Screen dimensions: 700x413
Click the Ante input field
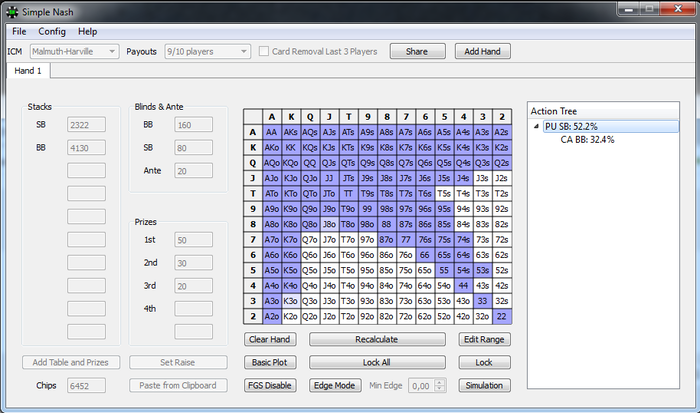(194, 171)
